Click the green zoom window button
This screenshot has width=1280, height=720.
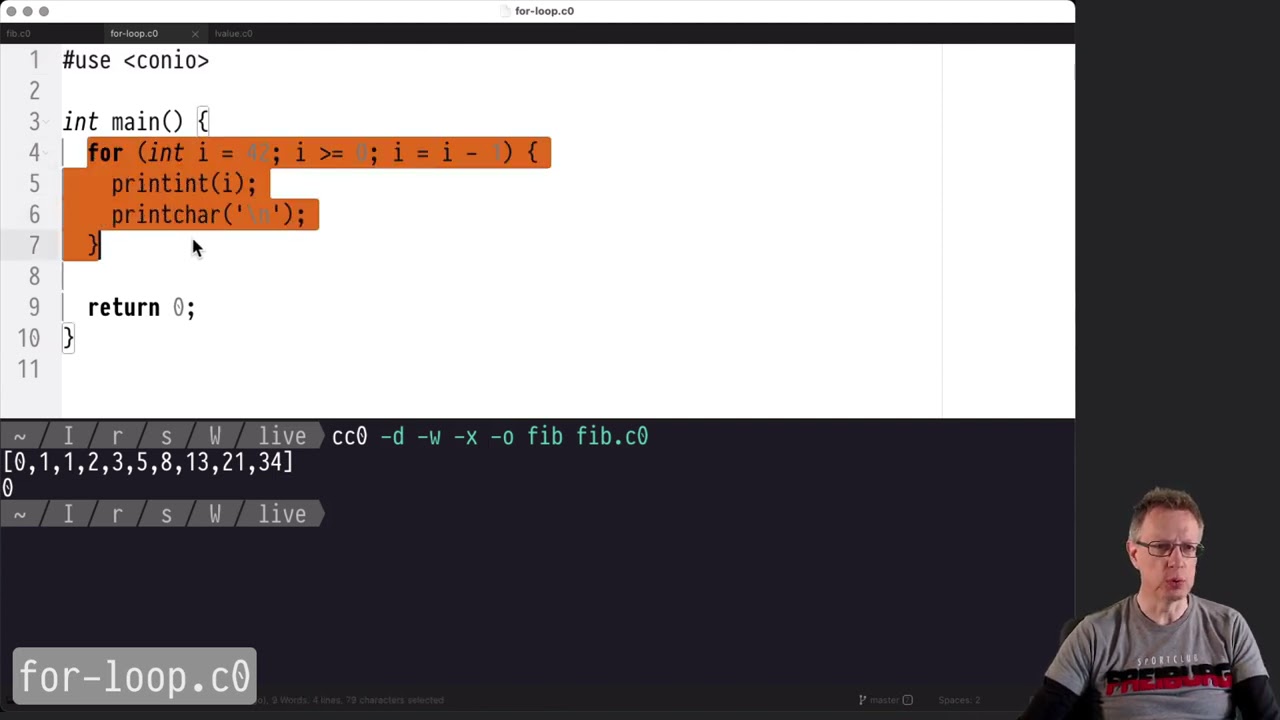click(44, 11)
